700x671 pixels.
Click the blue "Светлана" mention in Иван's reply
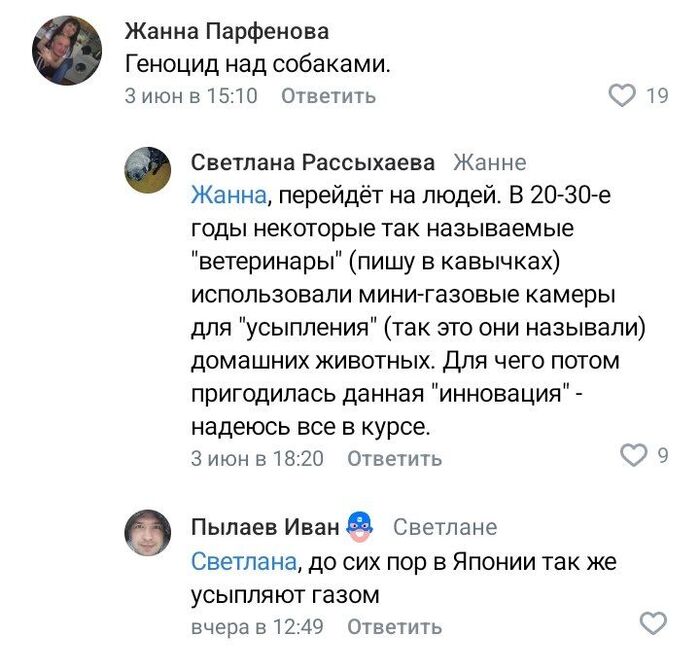(243, 562)
